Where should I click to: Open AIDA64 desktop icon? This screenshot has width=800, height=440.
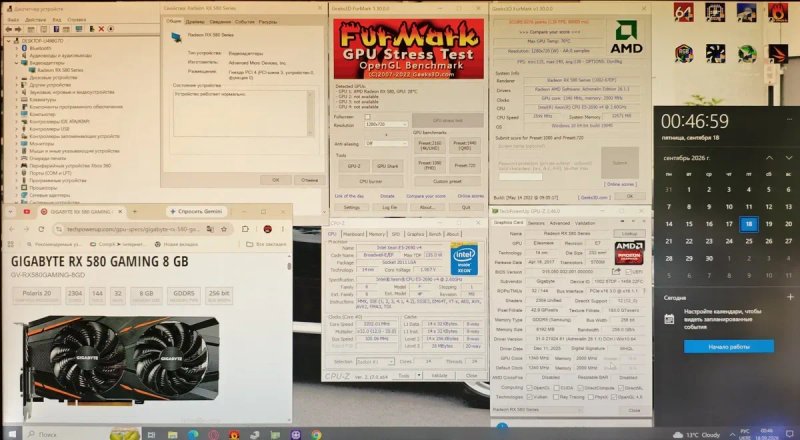683,12
